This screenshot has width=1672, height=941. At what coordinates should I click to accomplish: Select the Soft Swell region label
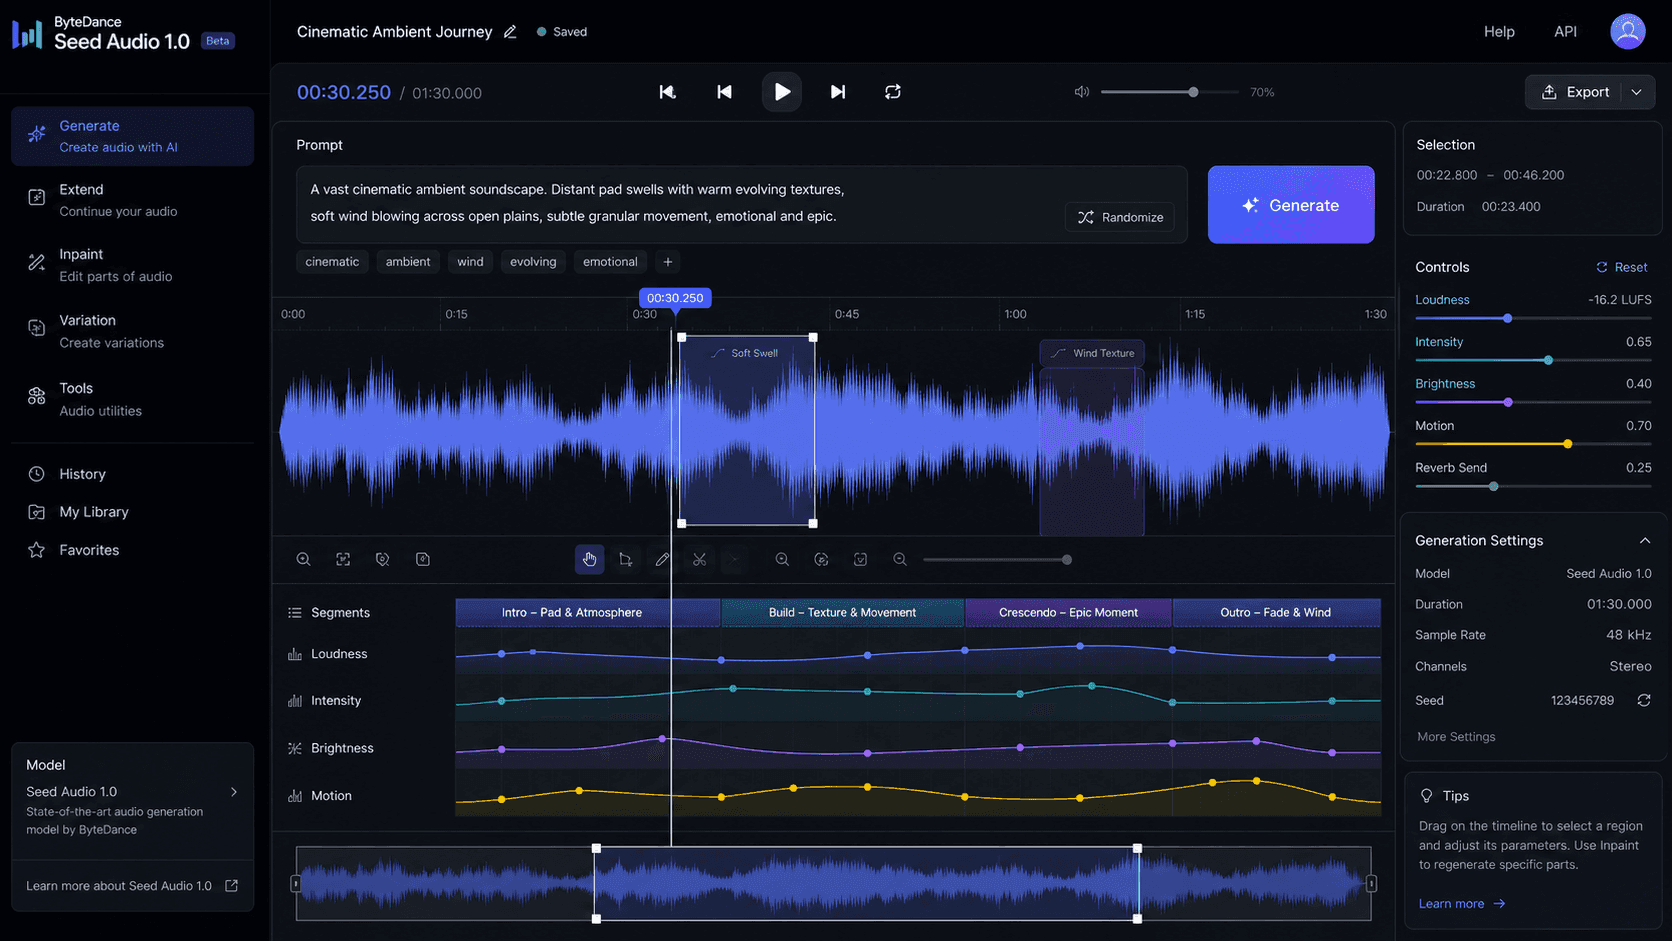pos(745,353)
